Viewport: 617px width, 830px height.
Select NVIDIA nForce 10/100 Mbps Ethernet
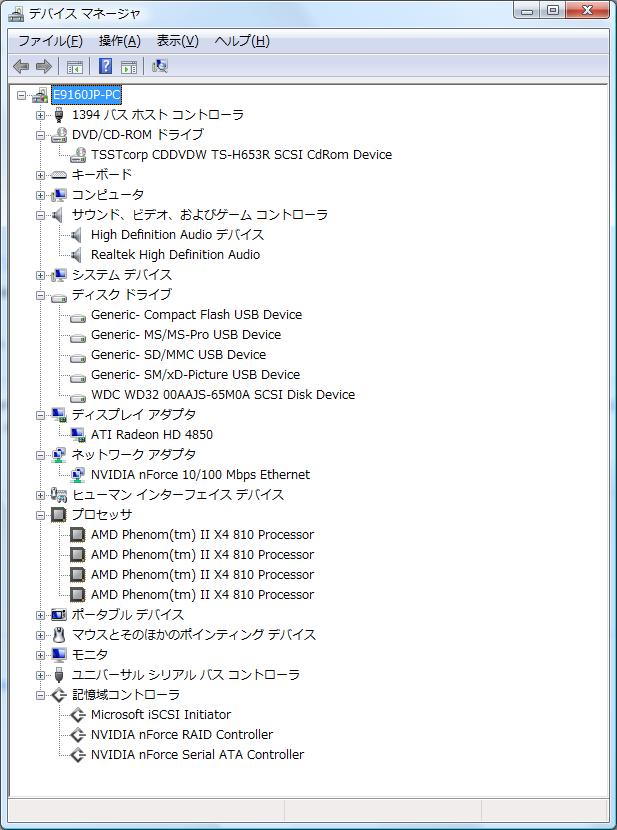201,475
